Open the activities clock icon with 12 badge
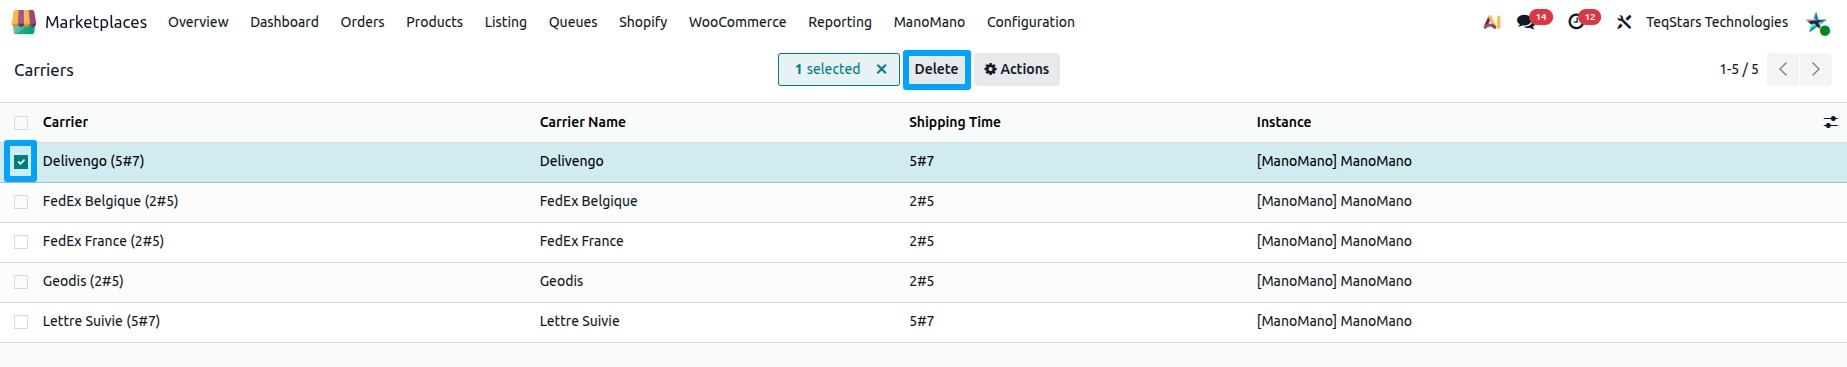This screenshot has height=367, width=1847. [1583, 20]
